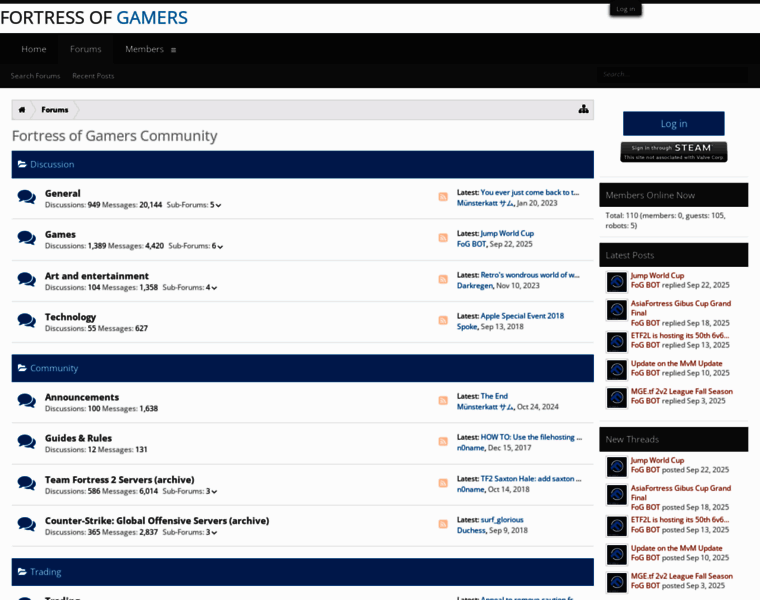Screen dimensions: 760x600
Task: Expand Team Fortress 2 Servers sub-forums
Action: (x=214, y=492)
